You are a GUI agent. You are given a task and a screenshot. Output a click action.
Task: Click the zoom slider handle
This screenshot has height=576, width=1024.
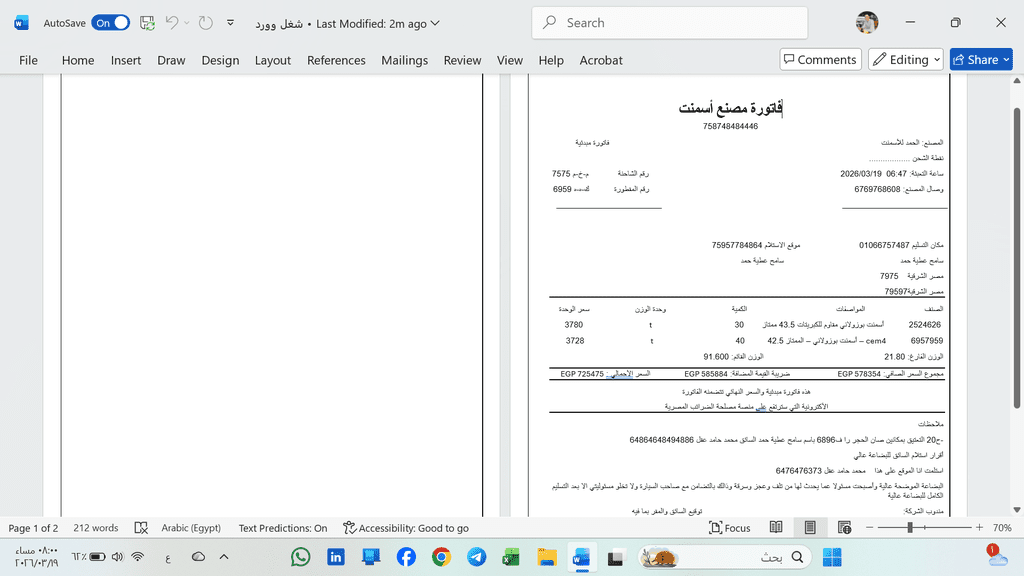[910, 528]
